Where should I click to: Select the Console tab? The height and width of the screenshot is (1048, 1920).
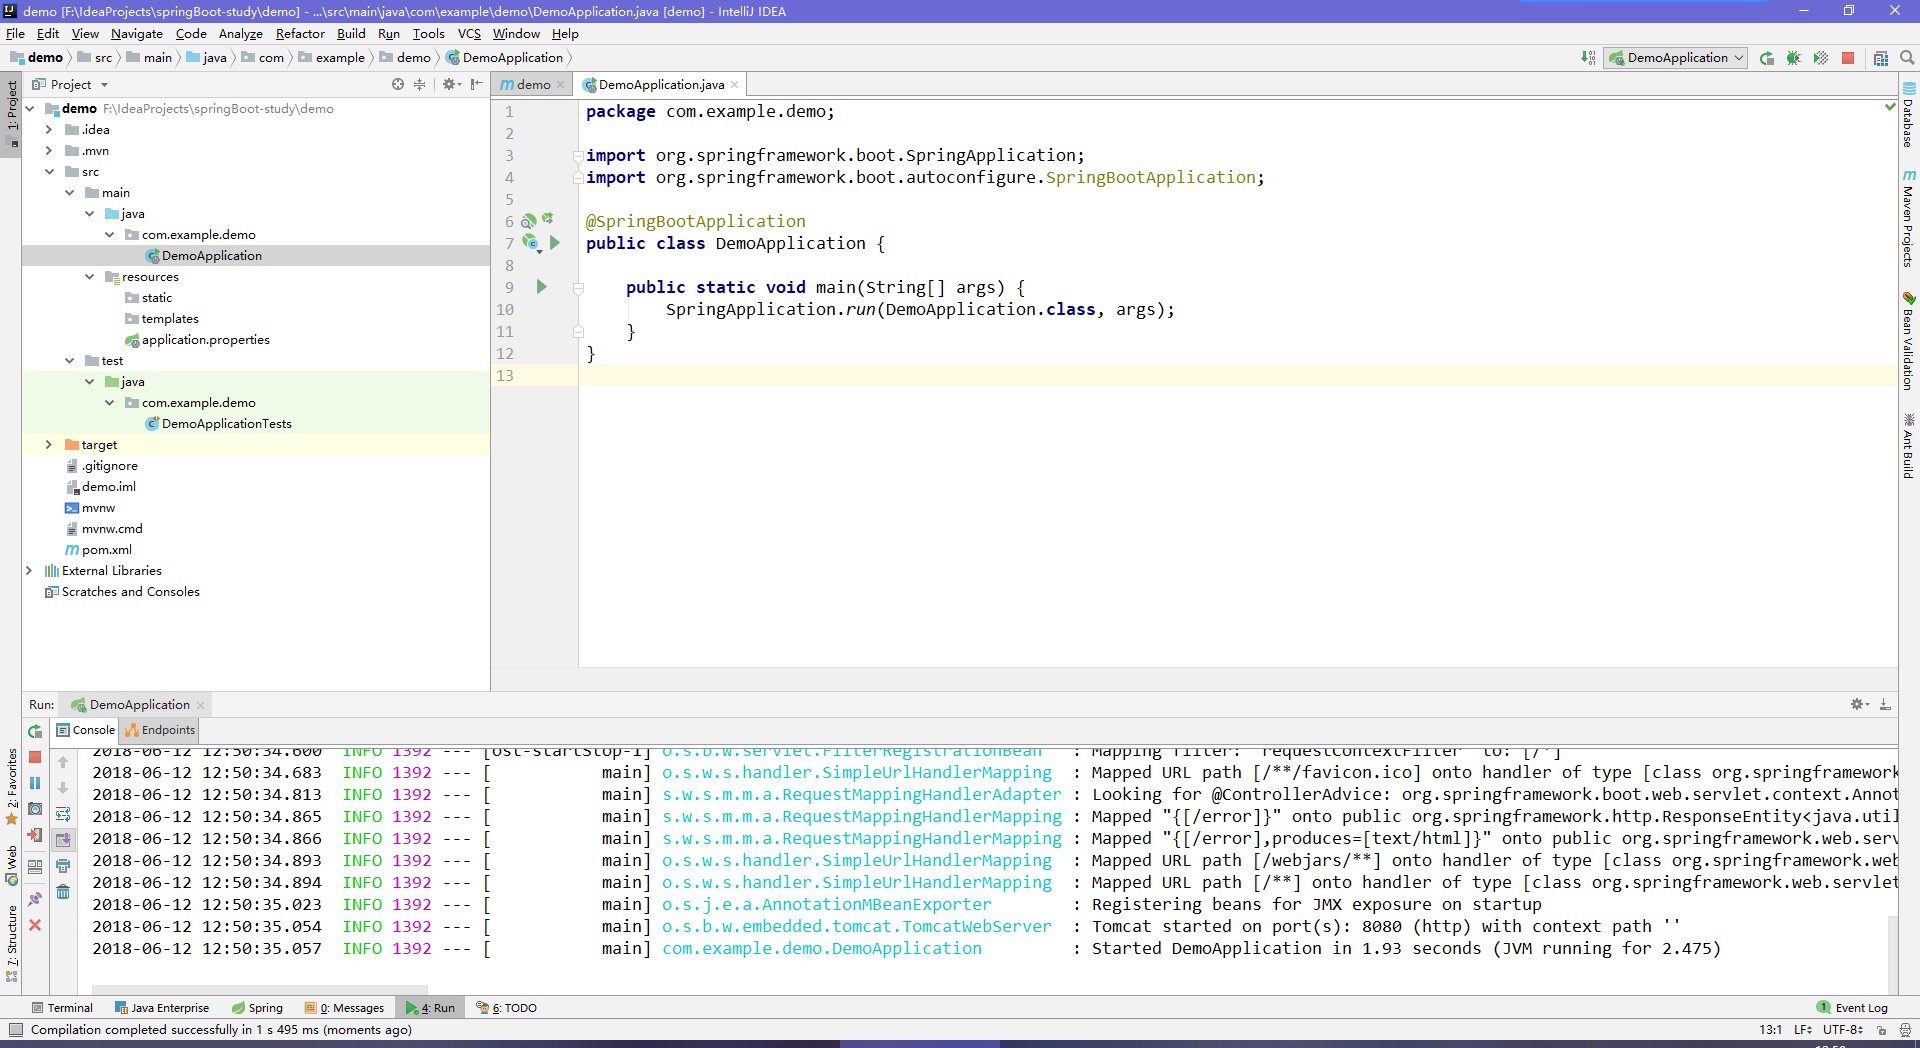coord(86,730)
